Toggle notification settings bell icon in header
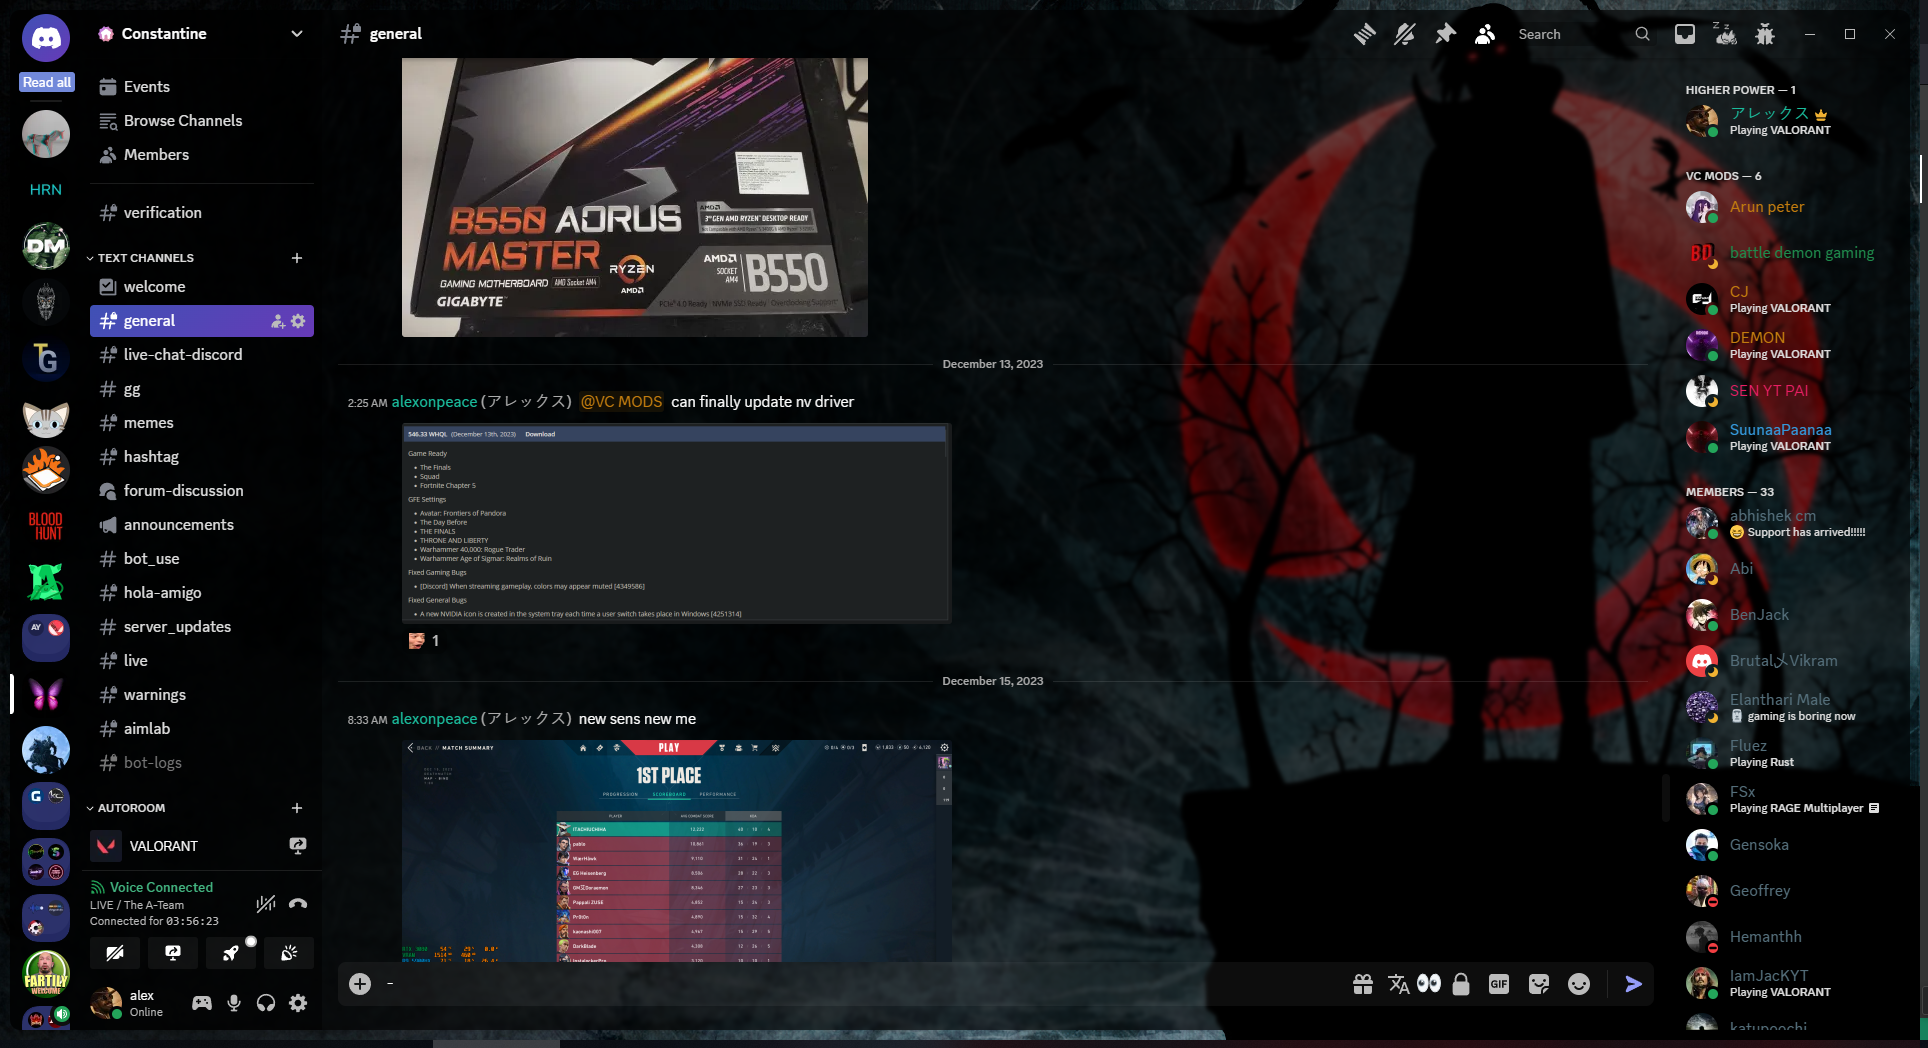Viewport: 1928px width, 1048px height. pyautogui.click(x=1405, y=34)
